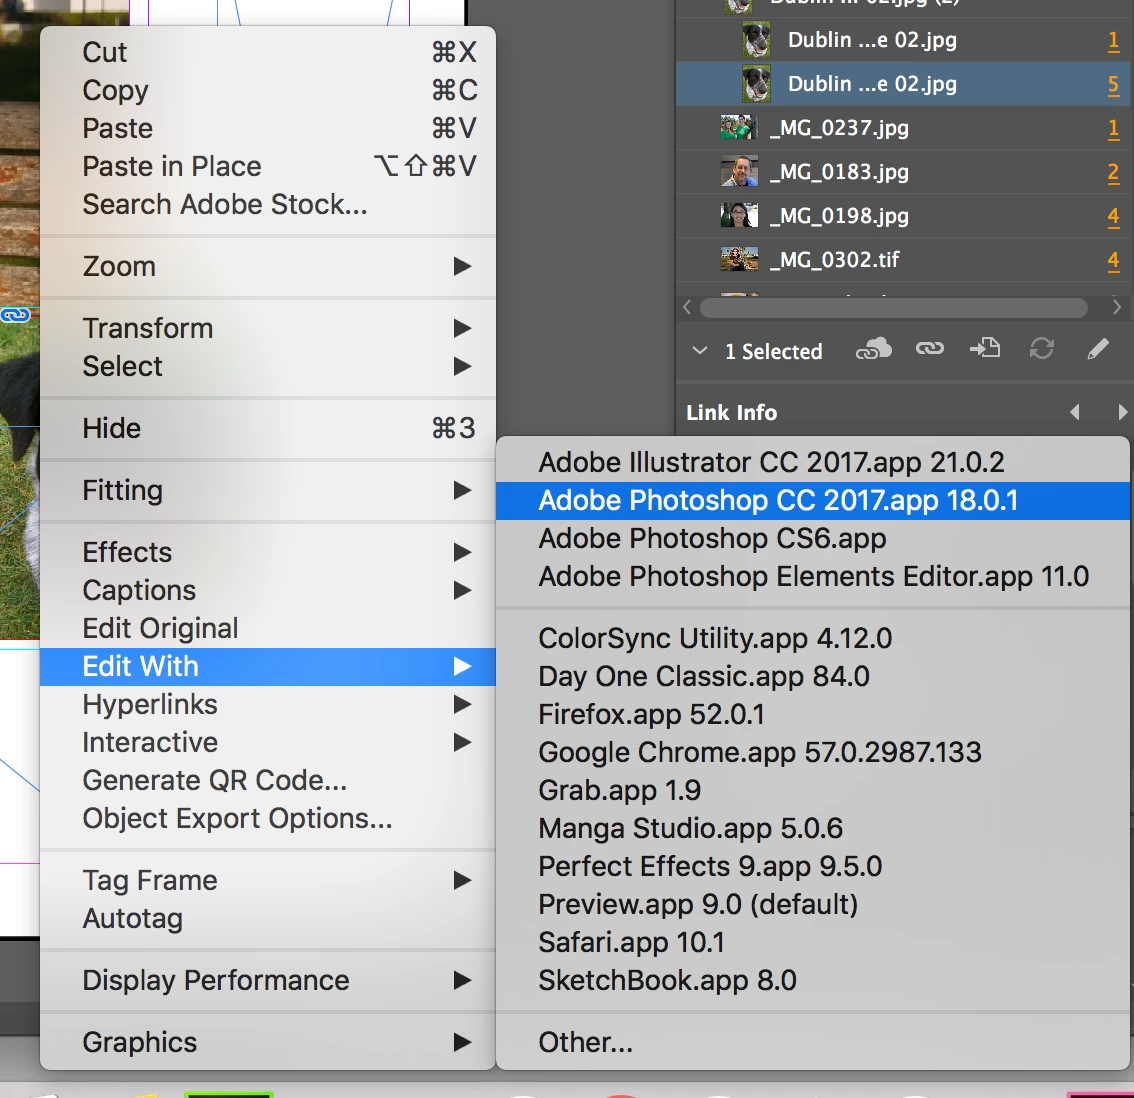1134x1098 pixels.
Task: Choose Firefox.app 52.0.1
Action: 813,715
